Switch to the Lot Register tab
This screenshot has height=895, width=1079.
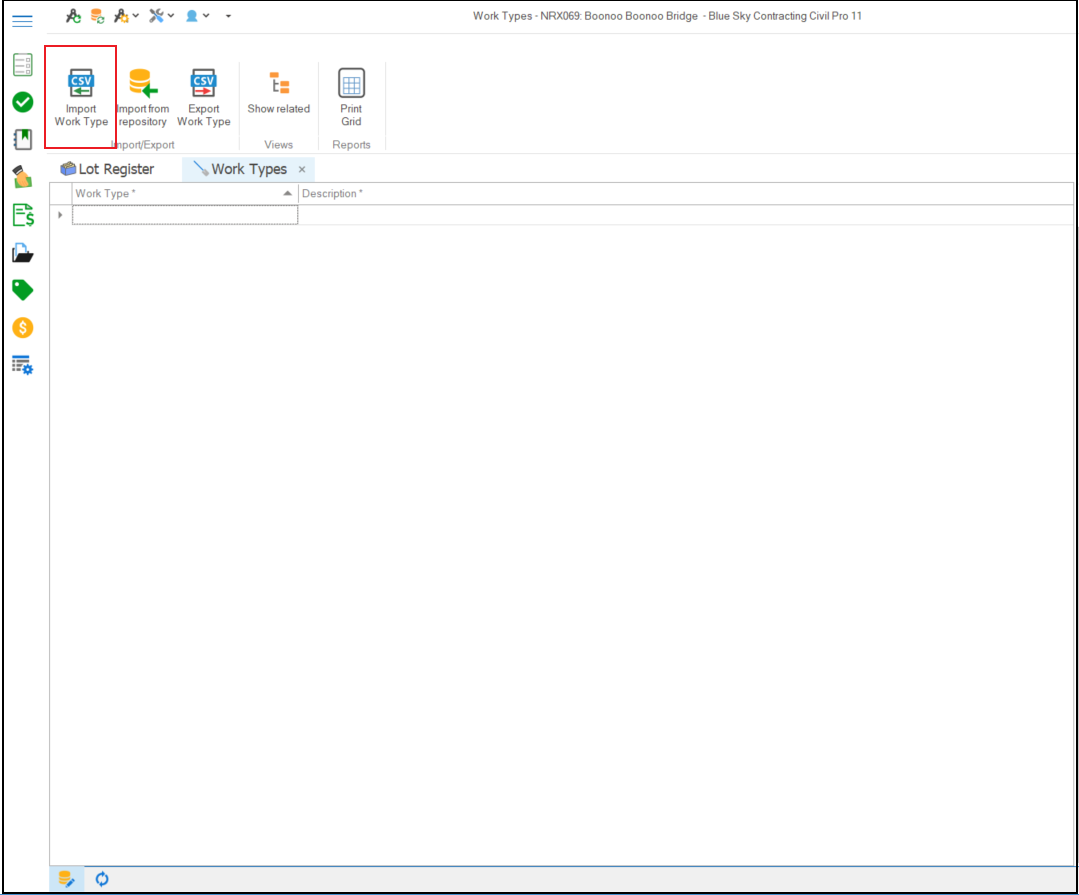(107, 169)
